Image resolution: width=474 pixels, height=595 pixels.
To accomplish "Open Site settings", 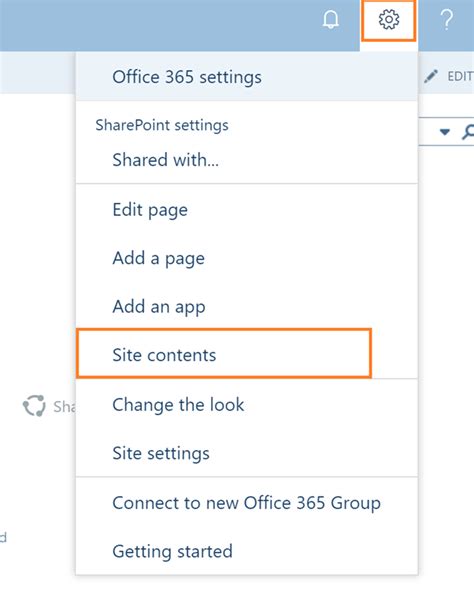I will point(247,453).
